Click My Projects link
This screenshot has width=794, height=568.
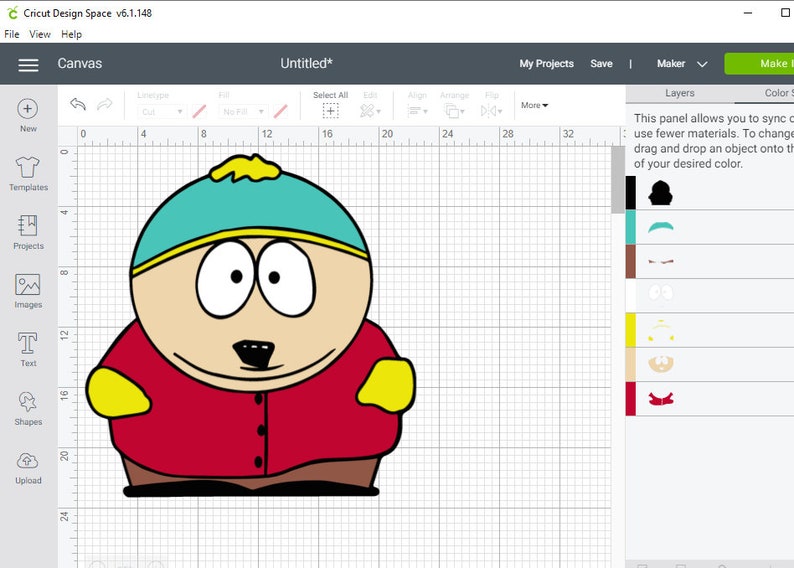pos(546,64)
